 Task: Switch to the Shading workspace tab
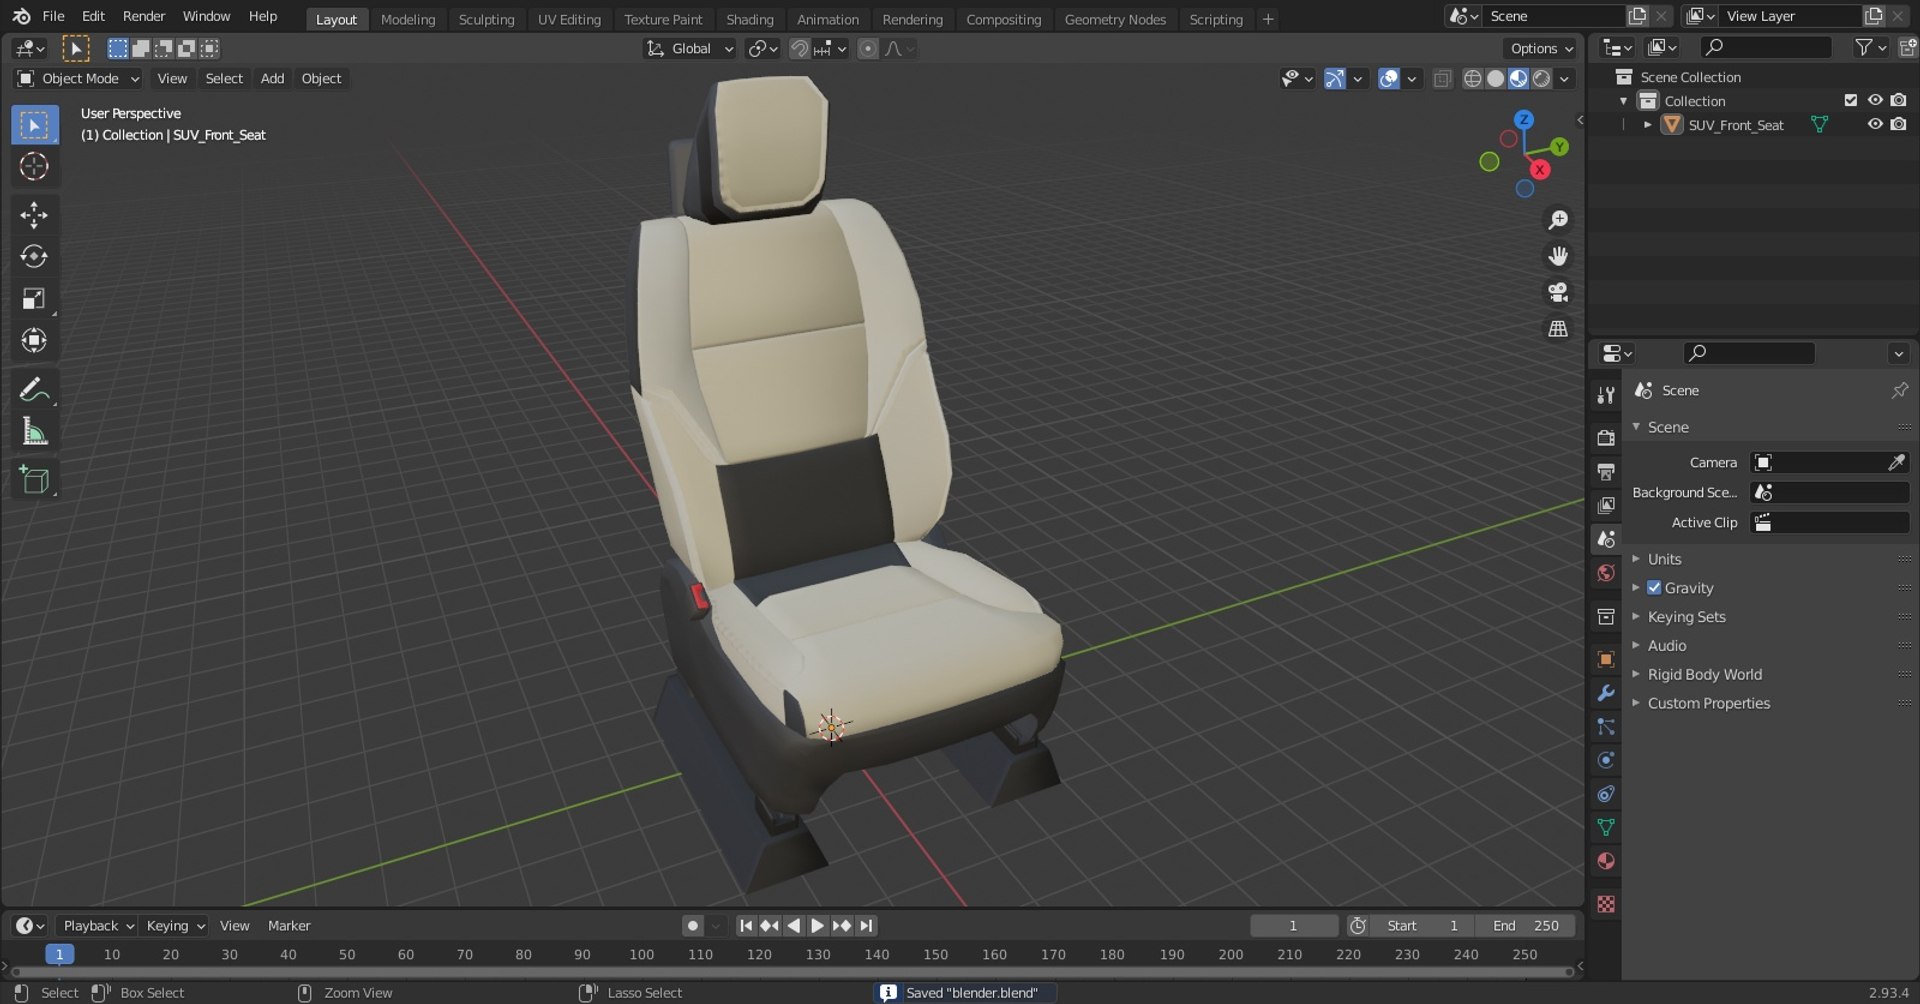(750, 19)
